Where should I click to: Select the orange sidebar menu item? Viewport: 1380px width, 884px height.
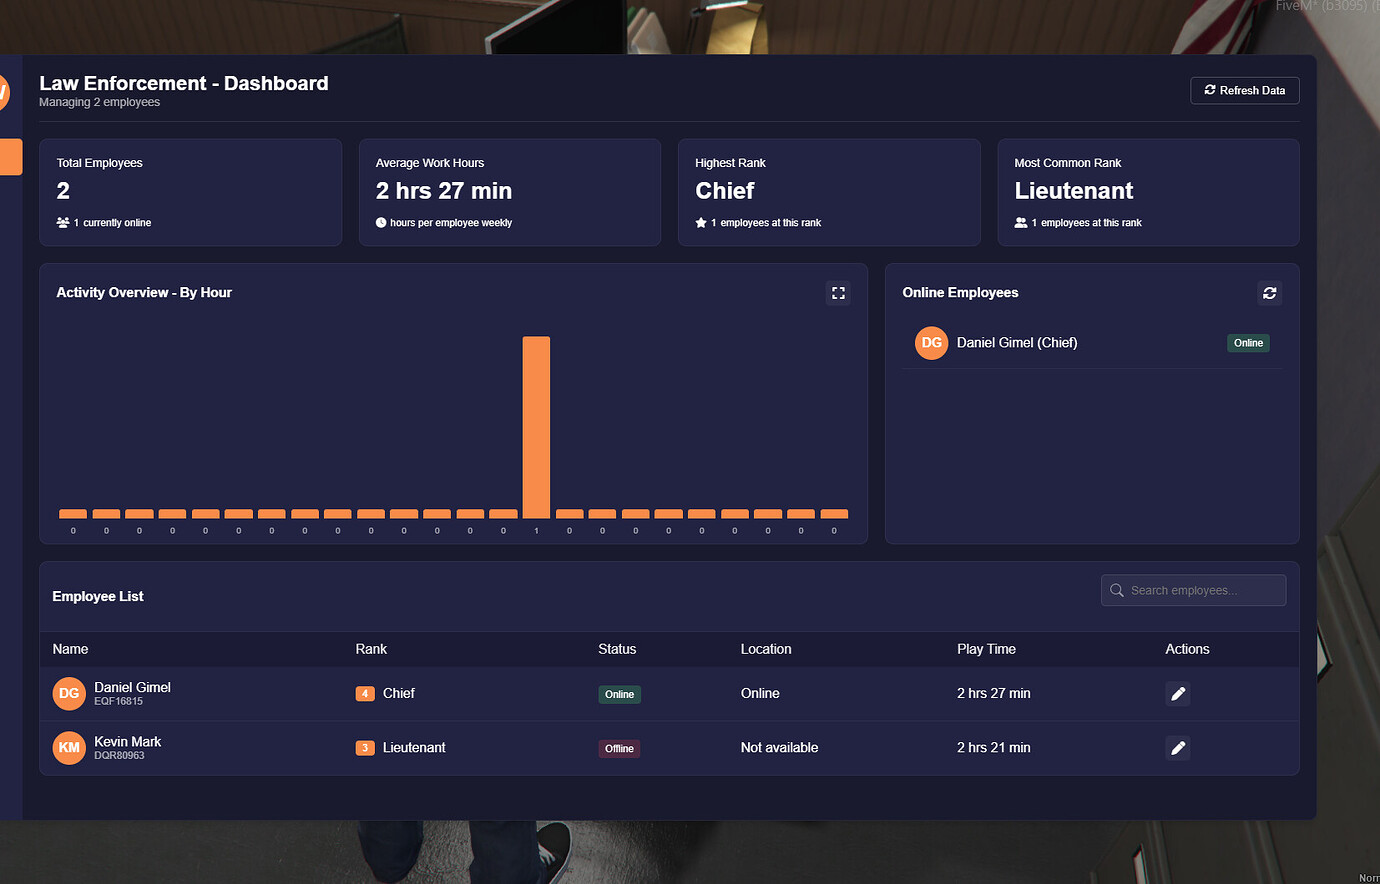pyautogui.click(x=8, y=157)
